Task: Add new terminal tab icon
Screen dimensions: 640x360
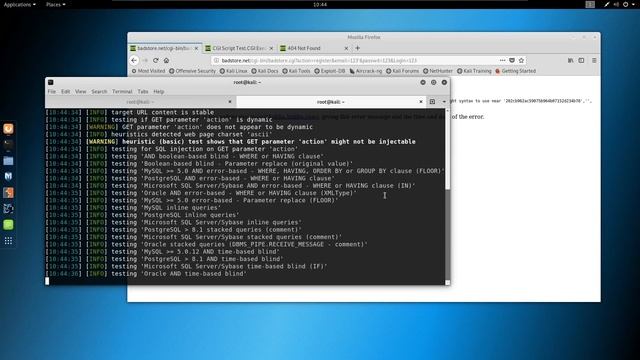Action: (x=432, y=102)
